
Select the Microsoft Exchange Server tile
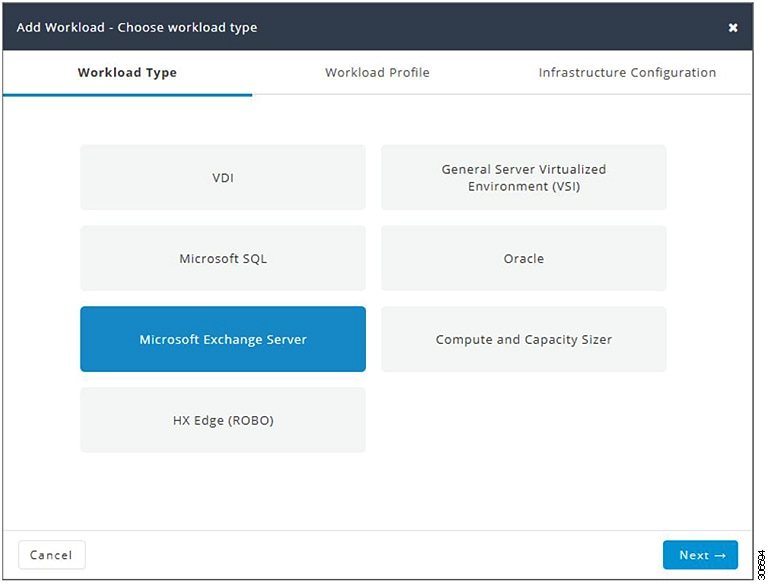[223, 339]
